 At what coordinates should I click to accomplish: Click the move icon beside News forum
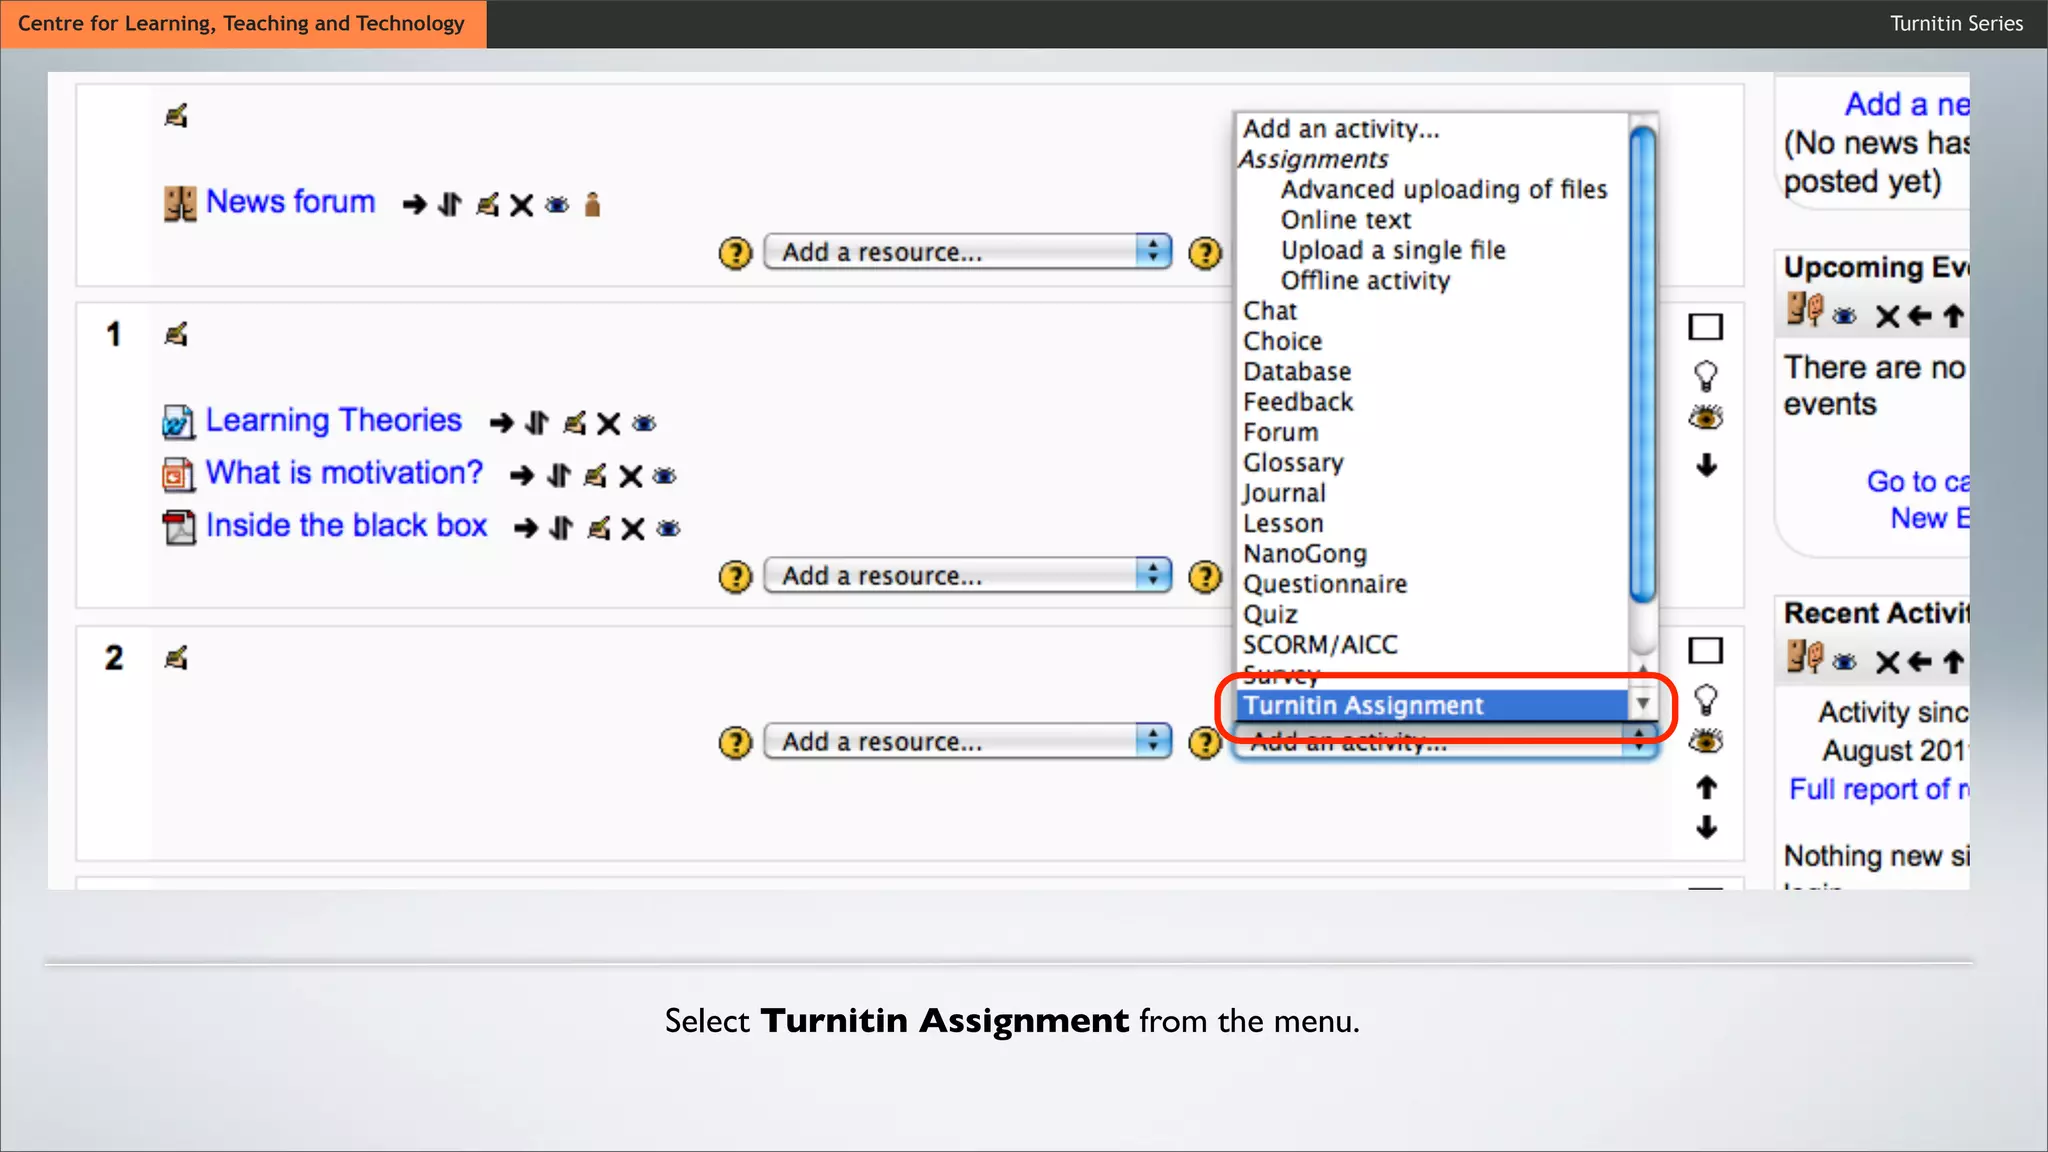450,205
